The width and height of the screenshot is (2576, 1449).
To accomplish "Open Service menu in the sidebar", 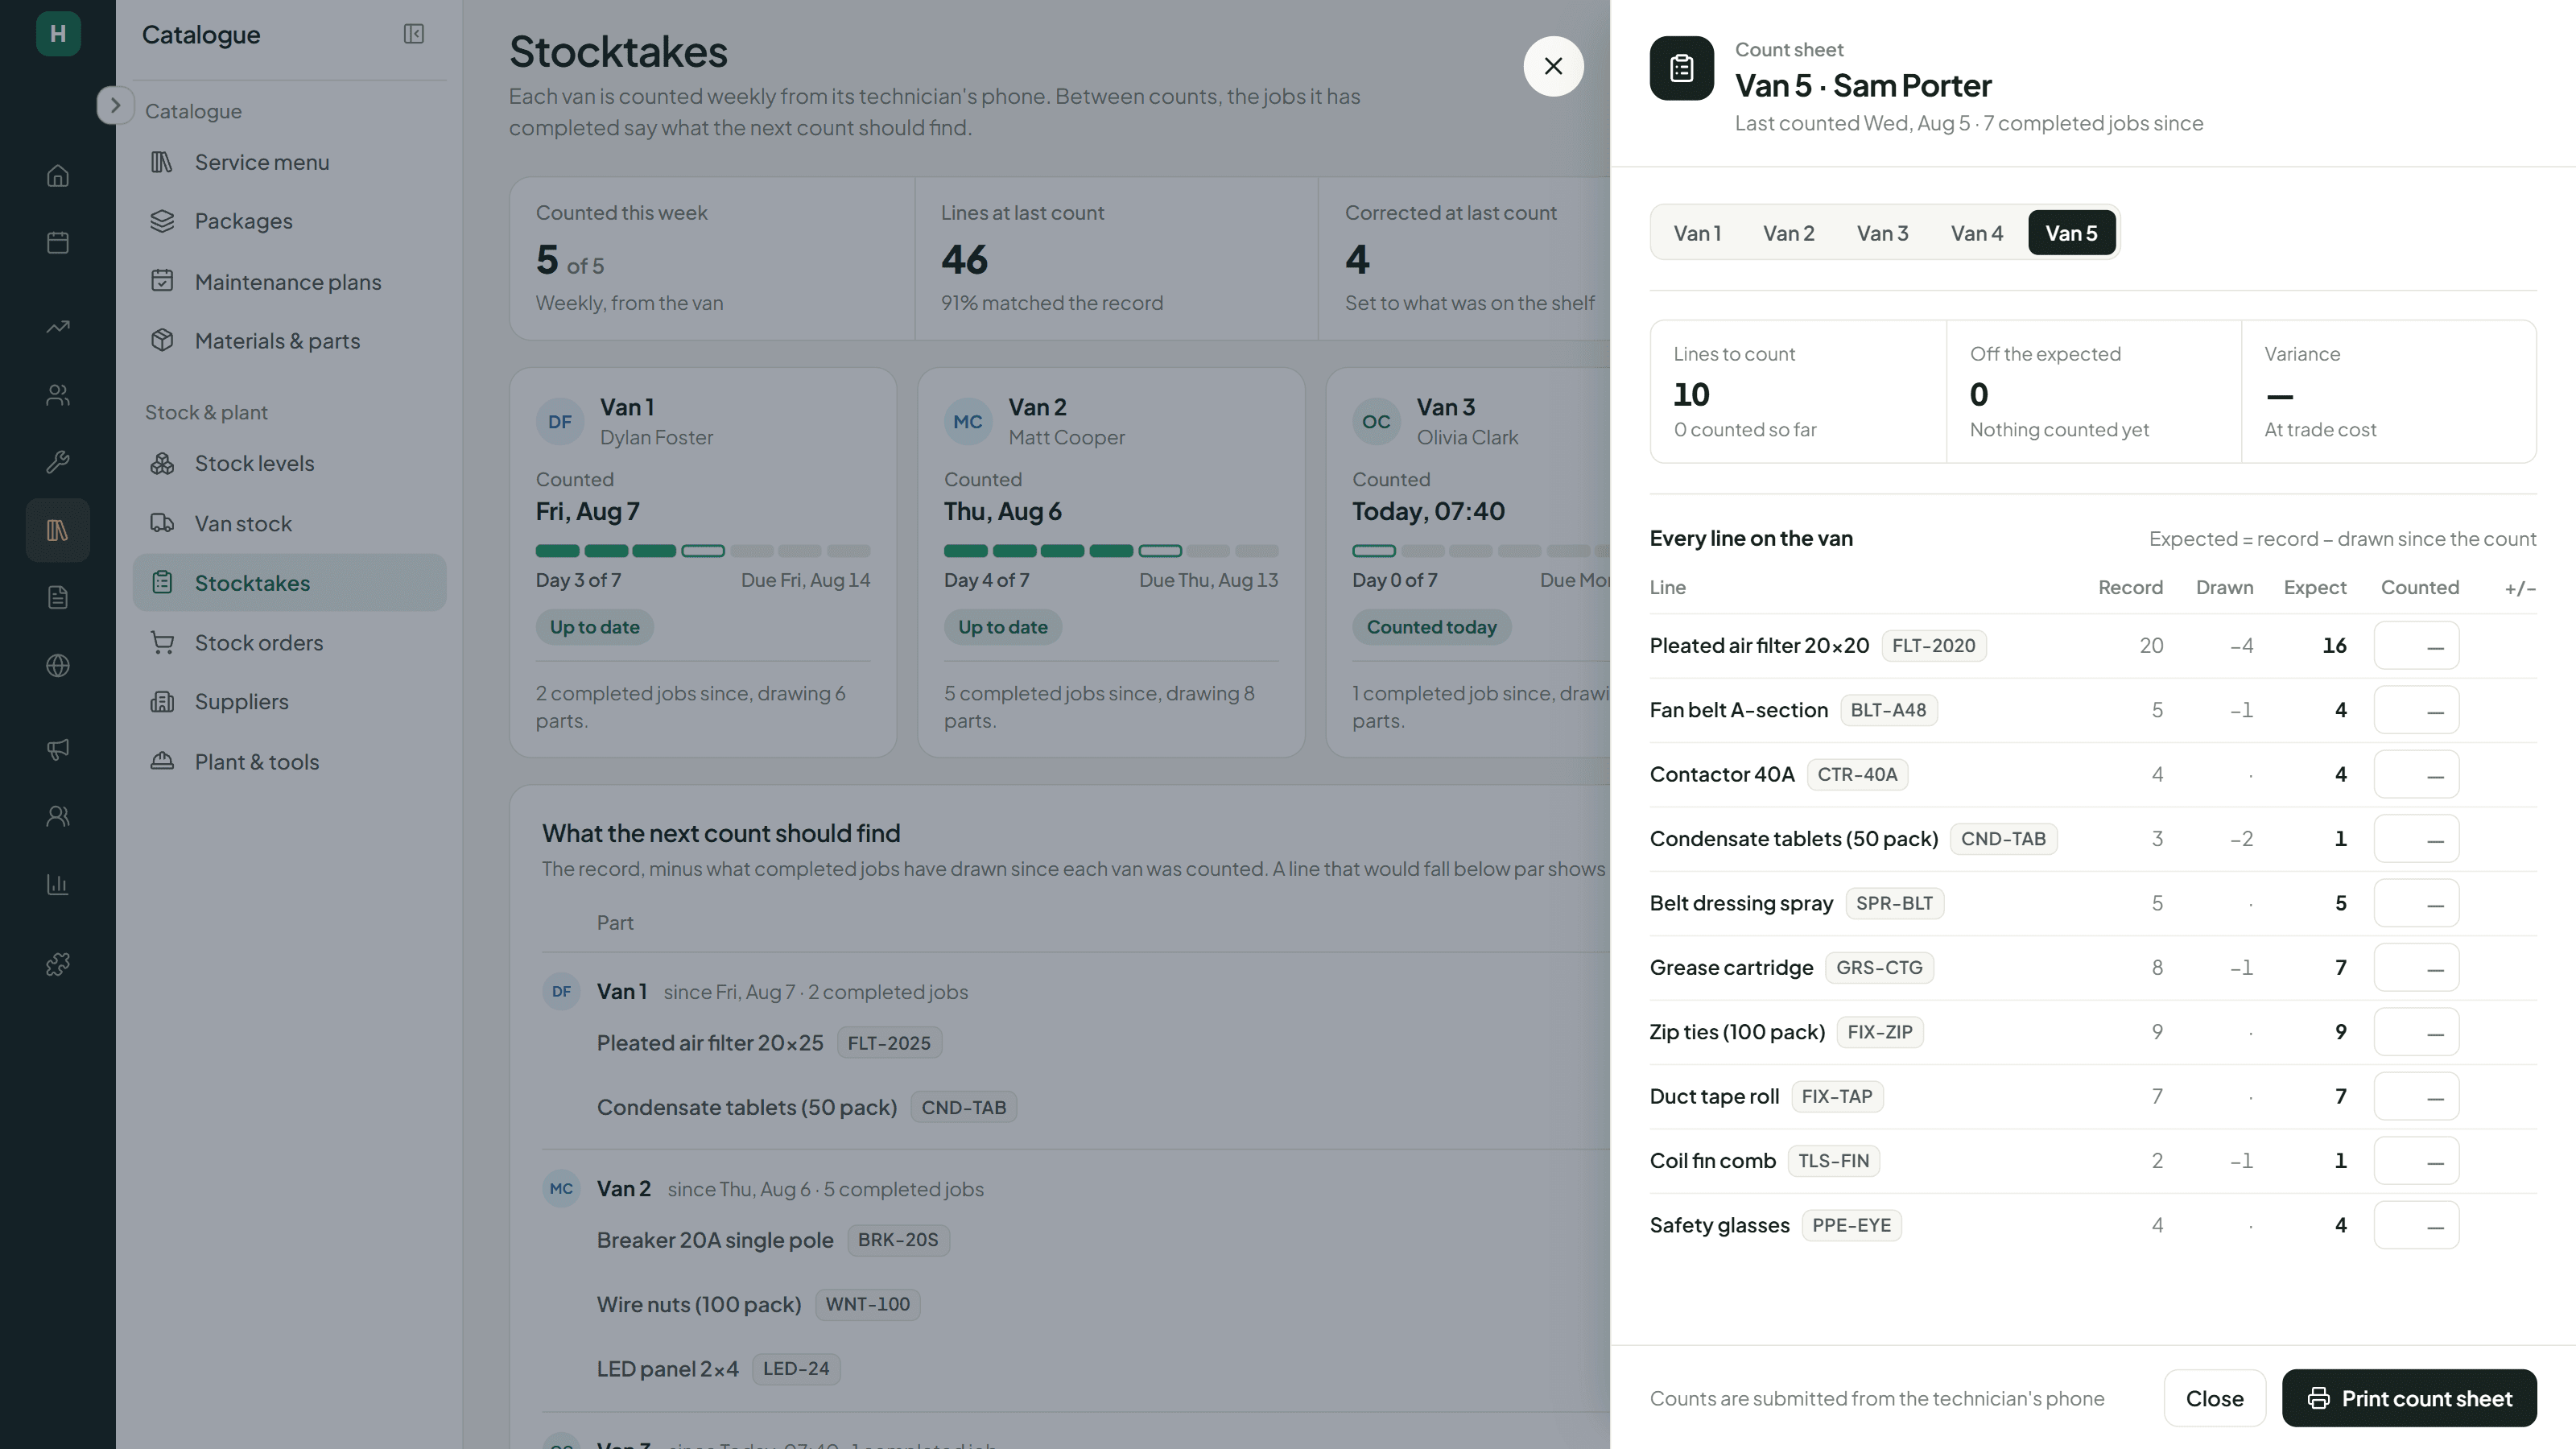I will pyautogui.click(x=289, y=162).
